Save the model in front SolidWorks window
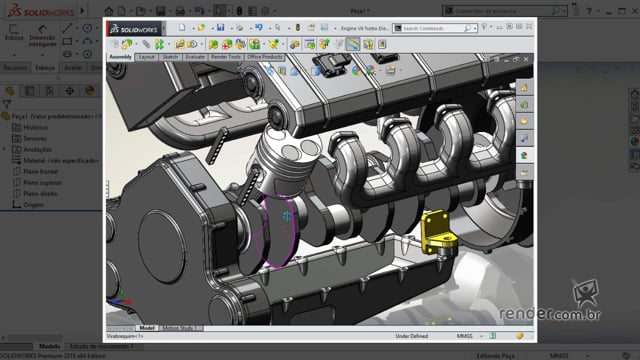The image size is (640, 360). [x=220, y=28]
